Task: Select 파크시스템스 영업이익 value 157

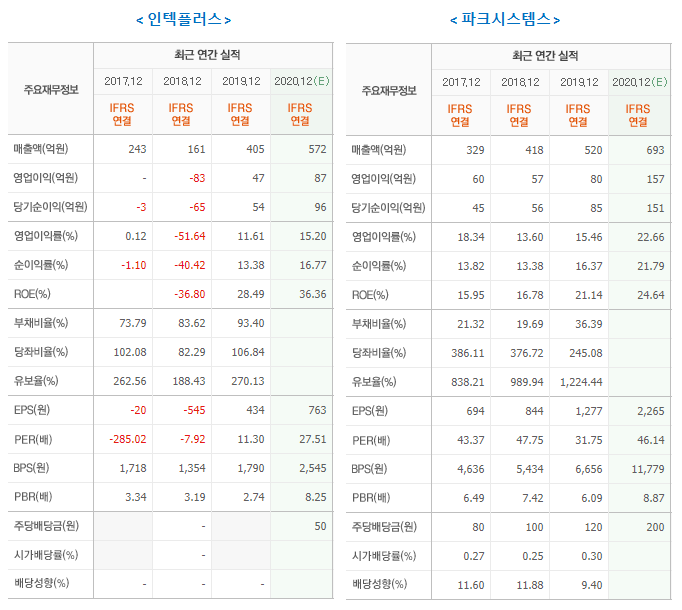Action: click(655, 179)
